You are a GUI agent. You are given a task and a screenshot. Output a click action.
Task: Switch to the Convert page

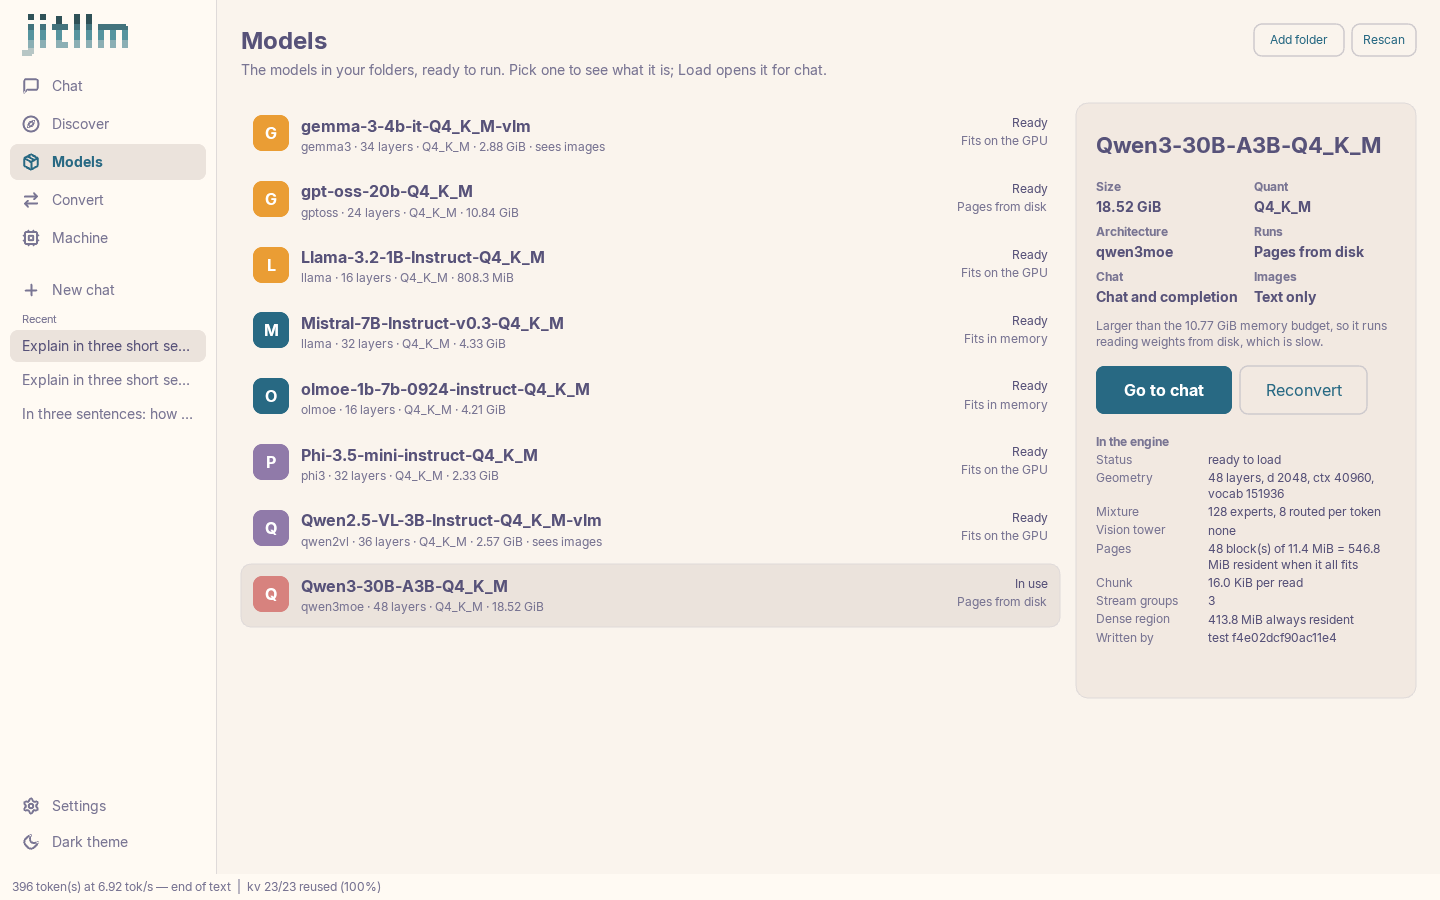point(108,200)
